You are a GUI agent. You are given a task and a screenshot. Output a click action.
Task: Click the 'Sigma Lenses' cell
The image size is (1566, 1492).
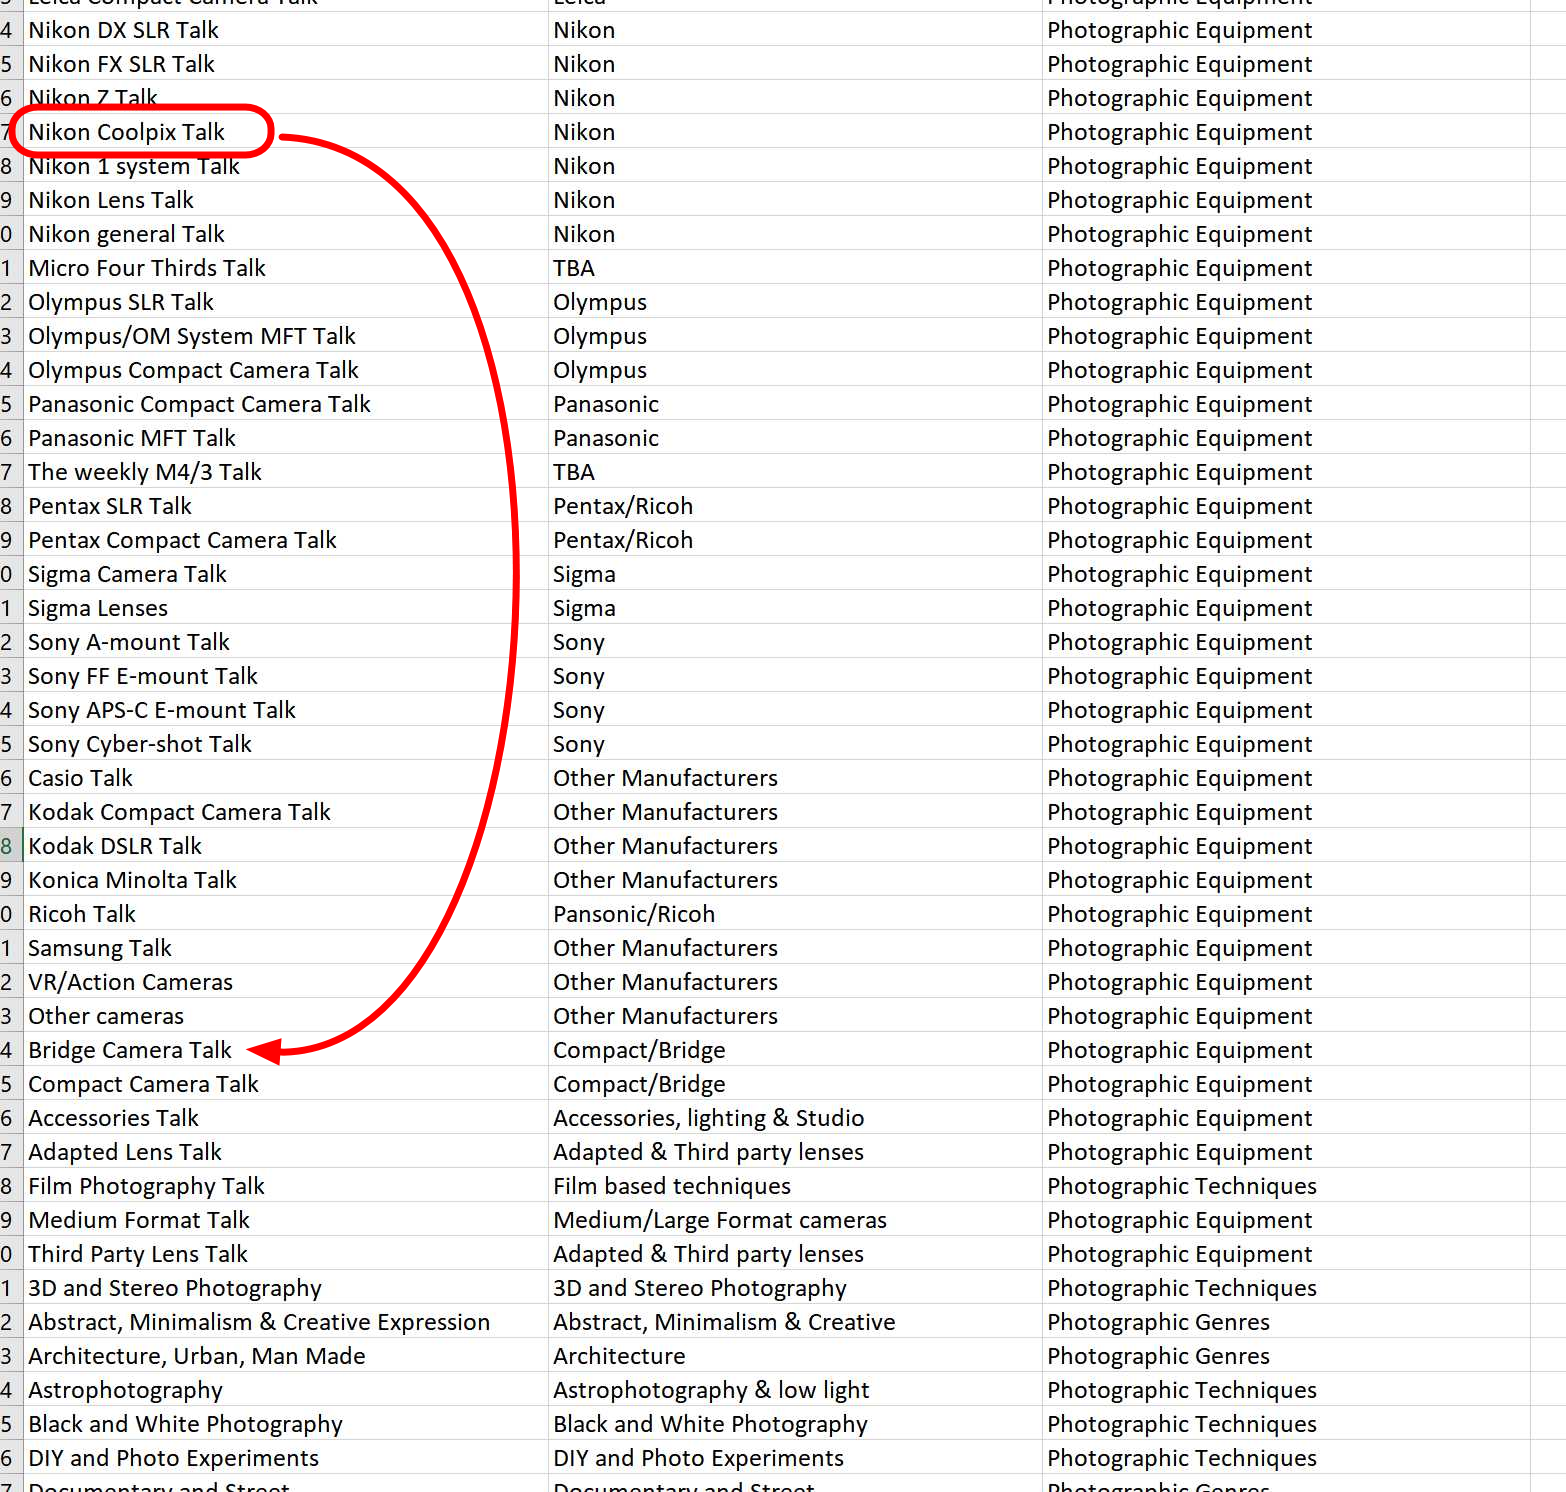[285, 608]
